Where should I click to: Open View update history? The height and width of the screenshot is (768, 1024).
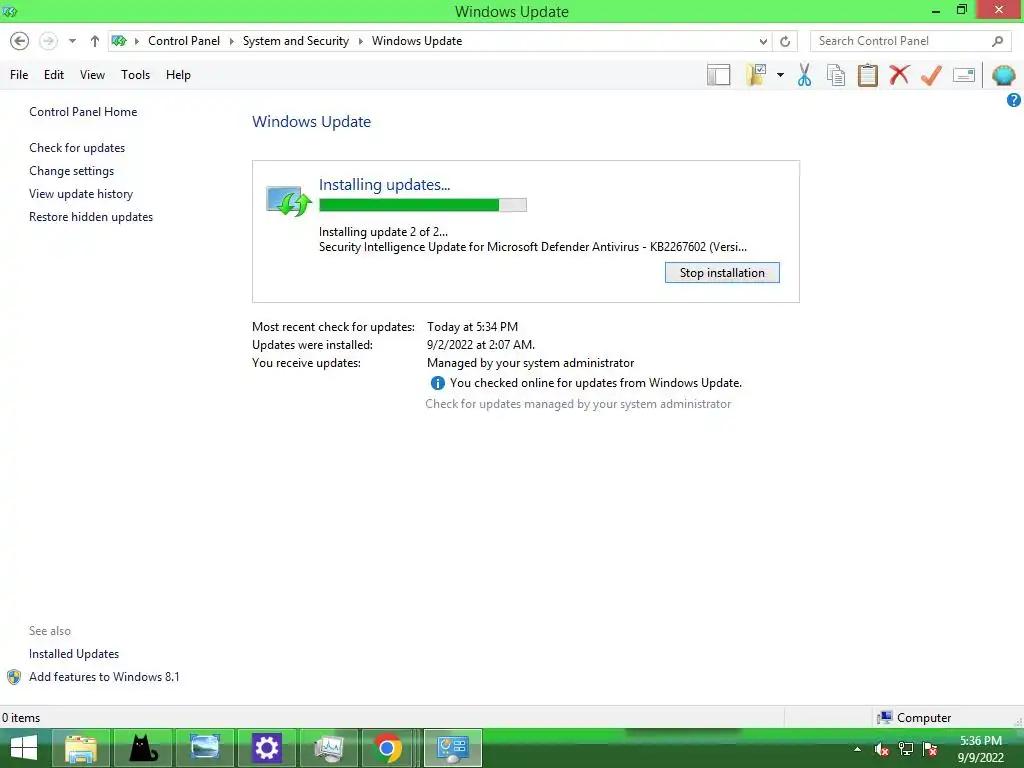tap(81, 194)
